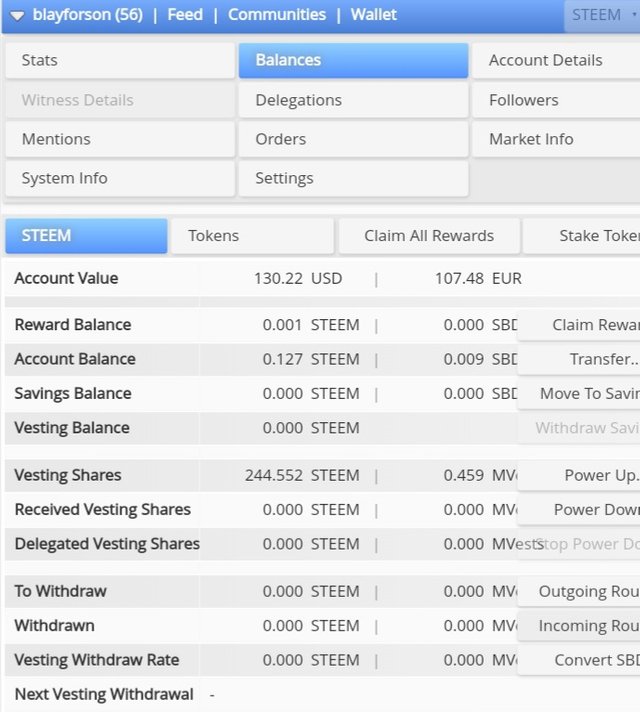This screenshot has height=712, width=640.
Task: Open the Settings tab
Action: pyautogui.click(x=353, y=178)
